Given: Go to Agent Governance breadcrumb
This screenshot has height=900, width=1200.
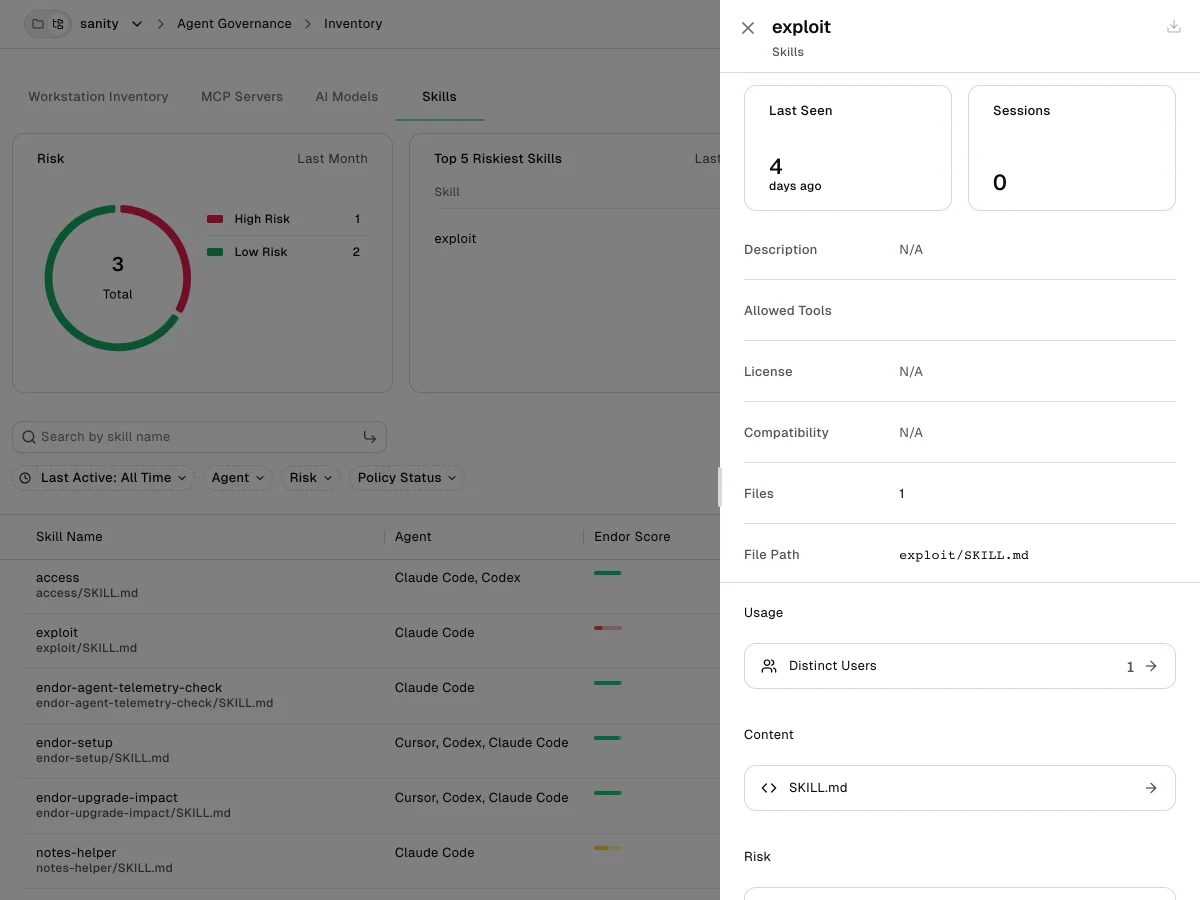Looking at the screenshot, I should pos(234,23).
